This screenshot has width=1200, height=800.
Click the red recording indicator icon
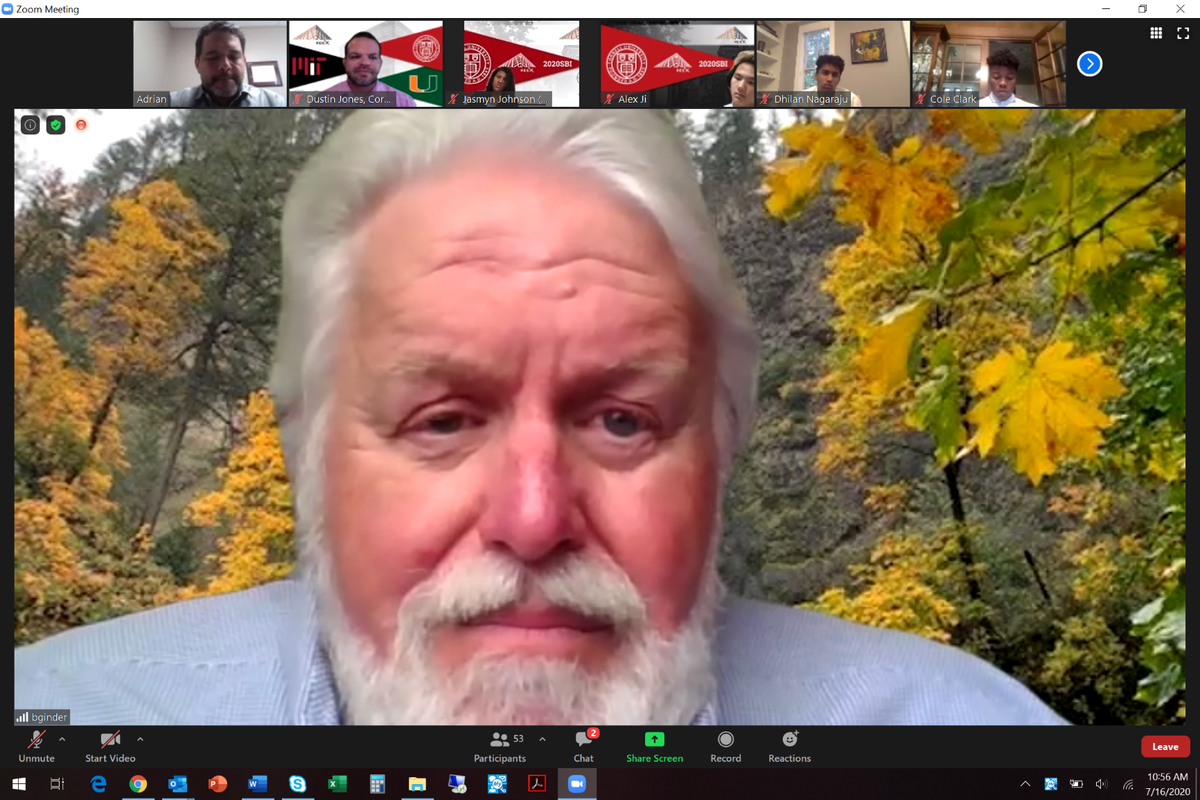pos(81,125)
